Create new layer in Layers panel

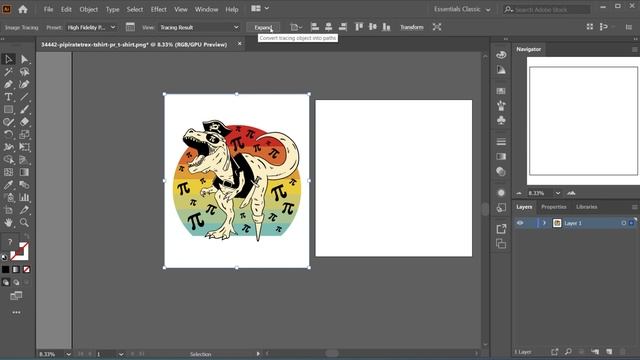click(609, 351)
